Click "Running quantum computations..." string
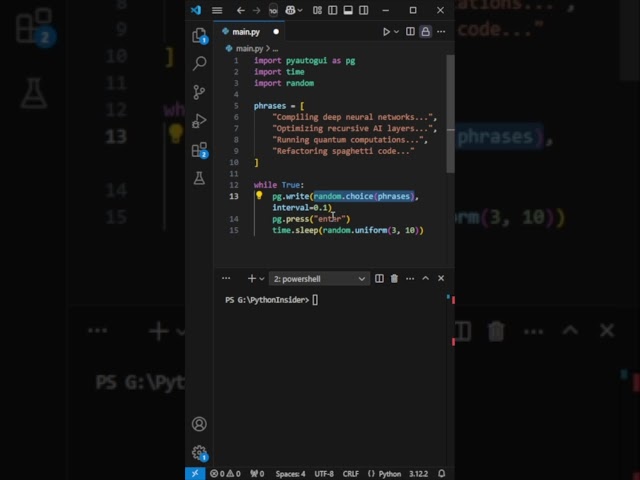This screenshot has height=480, width=640. pos(348,140)
